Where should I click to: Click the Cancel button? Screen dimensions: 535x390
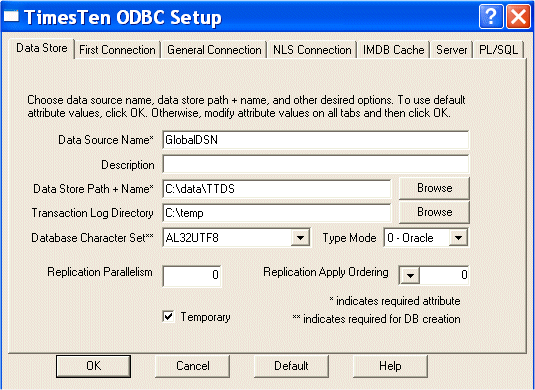192,366
